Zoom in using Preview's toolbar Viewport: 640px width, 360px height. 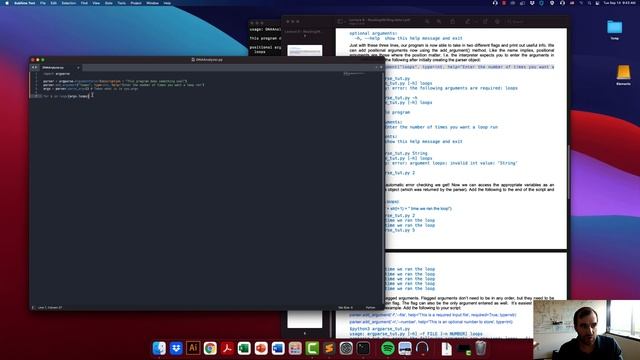pos(439,21)
